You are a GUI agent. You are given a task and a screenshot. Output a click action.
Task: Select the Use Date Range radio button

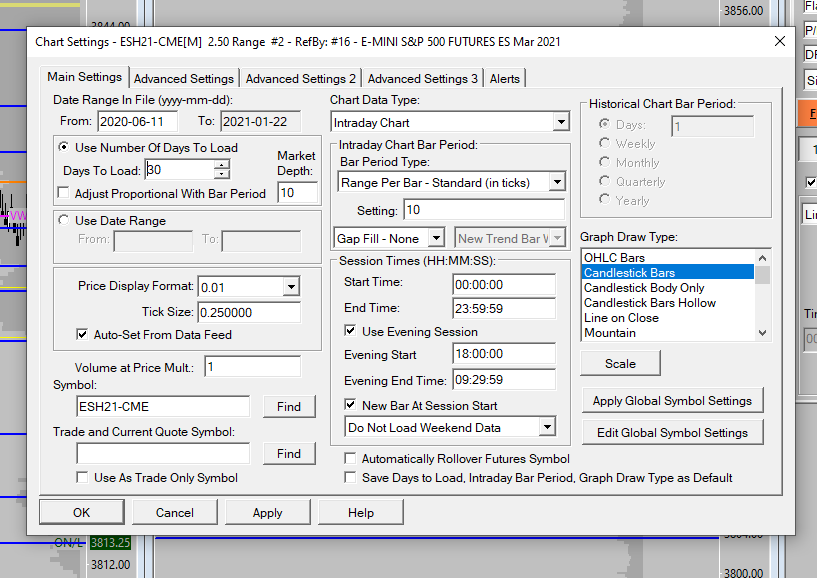pos(64,220)
